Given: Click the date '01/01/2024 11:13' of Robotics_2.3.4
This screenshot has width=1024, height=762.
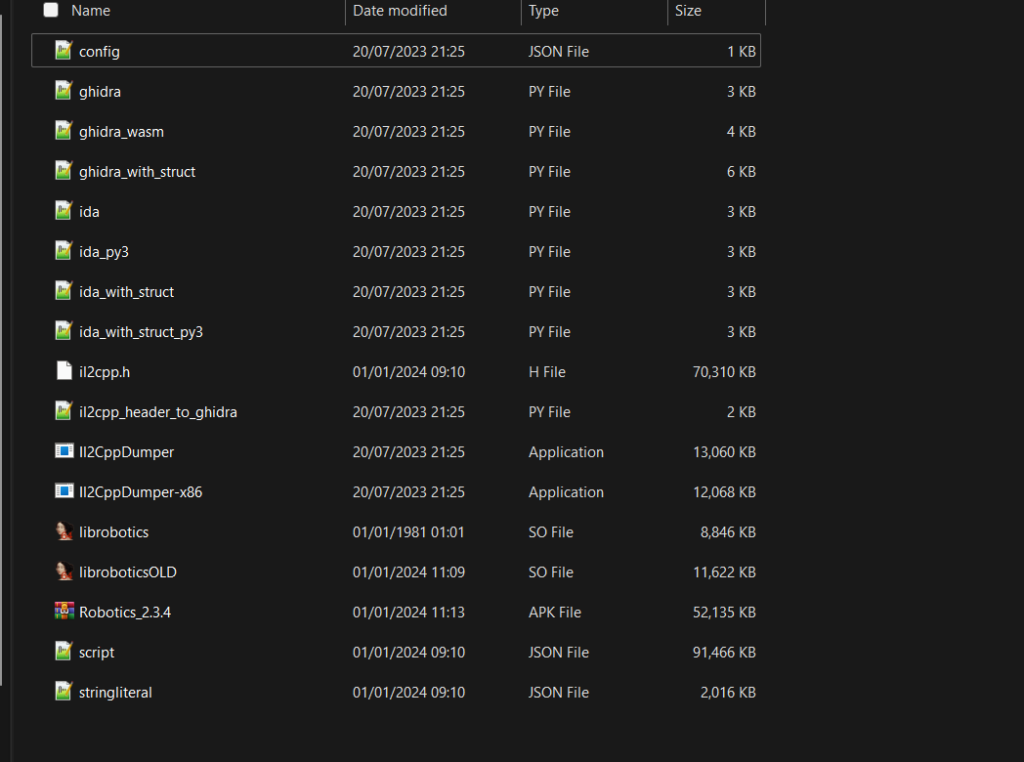Looking at the screenshot, I should tap(409, 612).
